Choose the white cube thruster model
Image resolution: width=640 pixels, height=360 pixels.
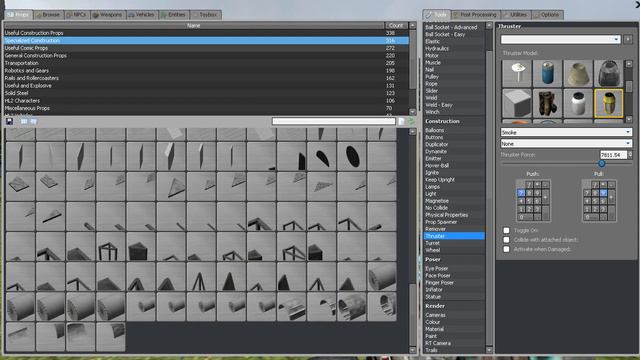point(517,103)
